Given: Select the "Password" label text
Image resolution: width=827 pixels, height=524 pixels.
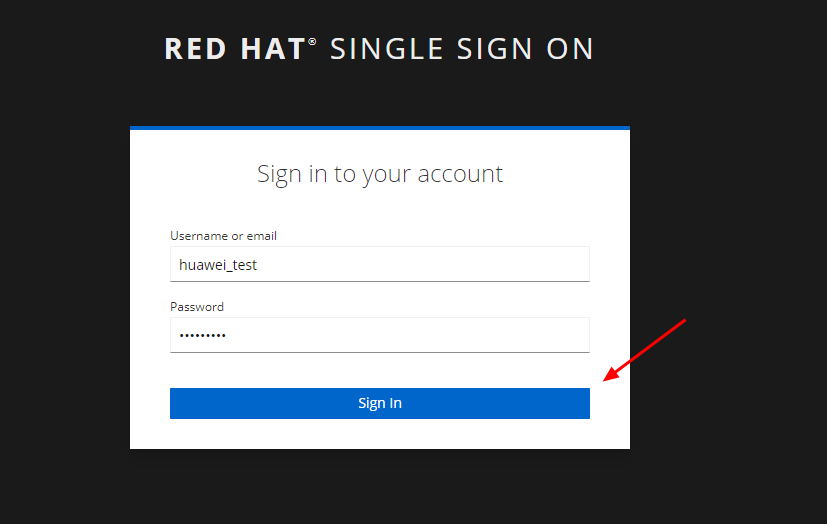Looking at the screenshot, I should point(197,307).
